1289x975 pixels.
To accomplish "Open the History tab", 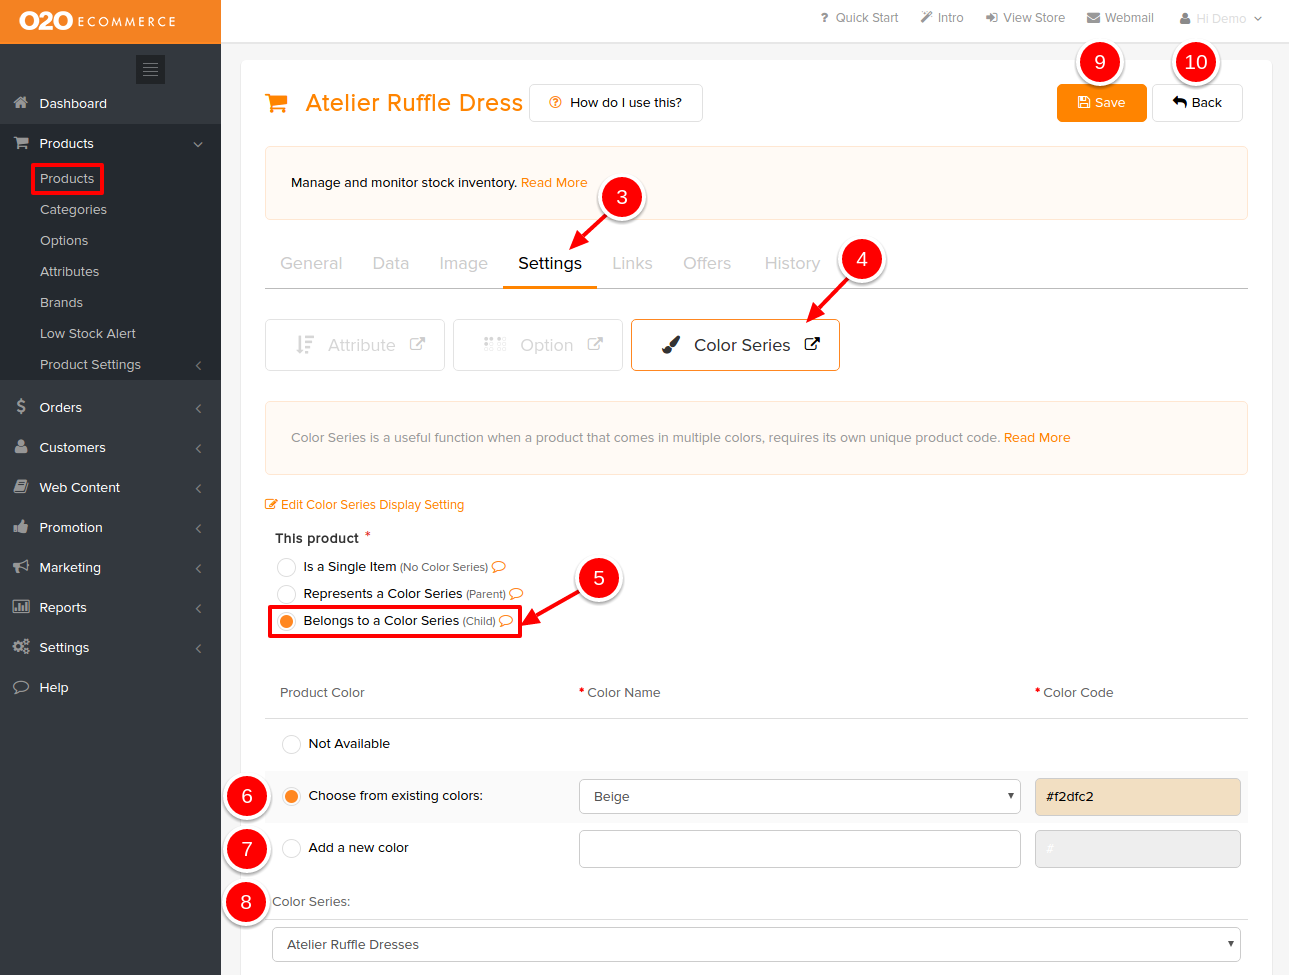I will point(792,263).
